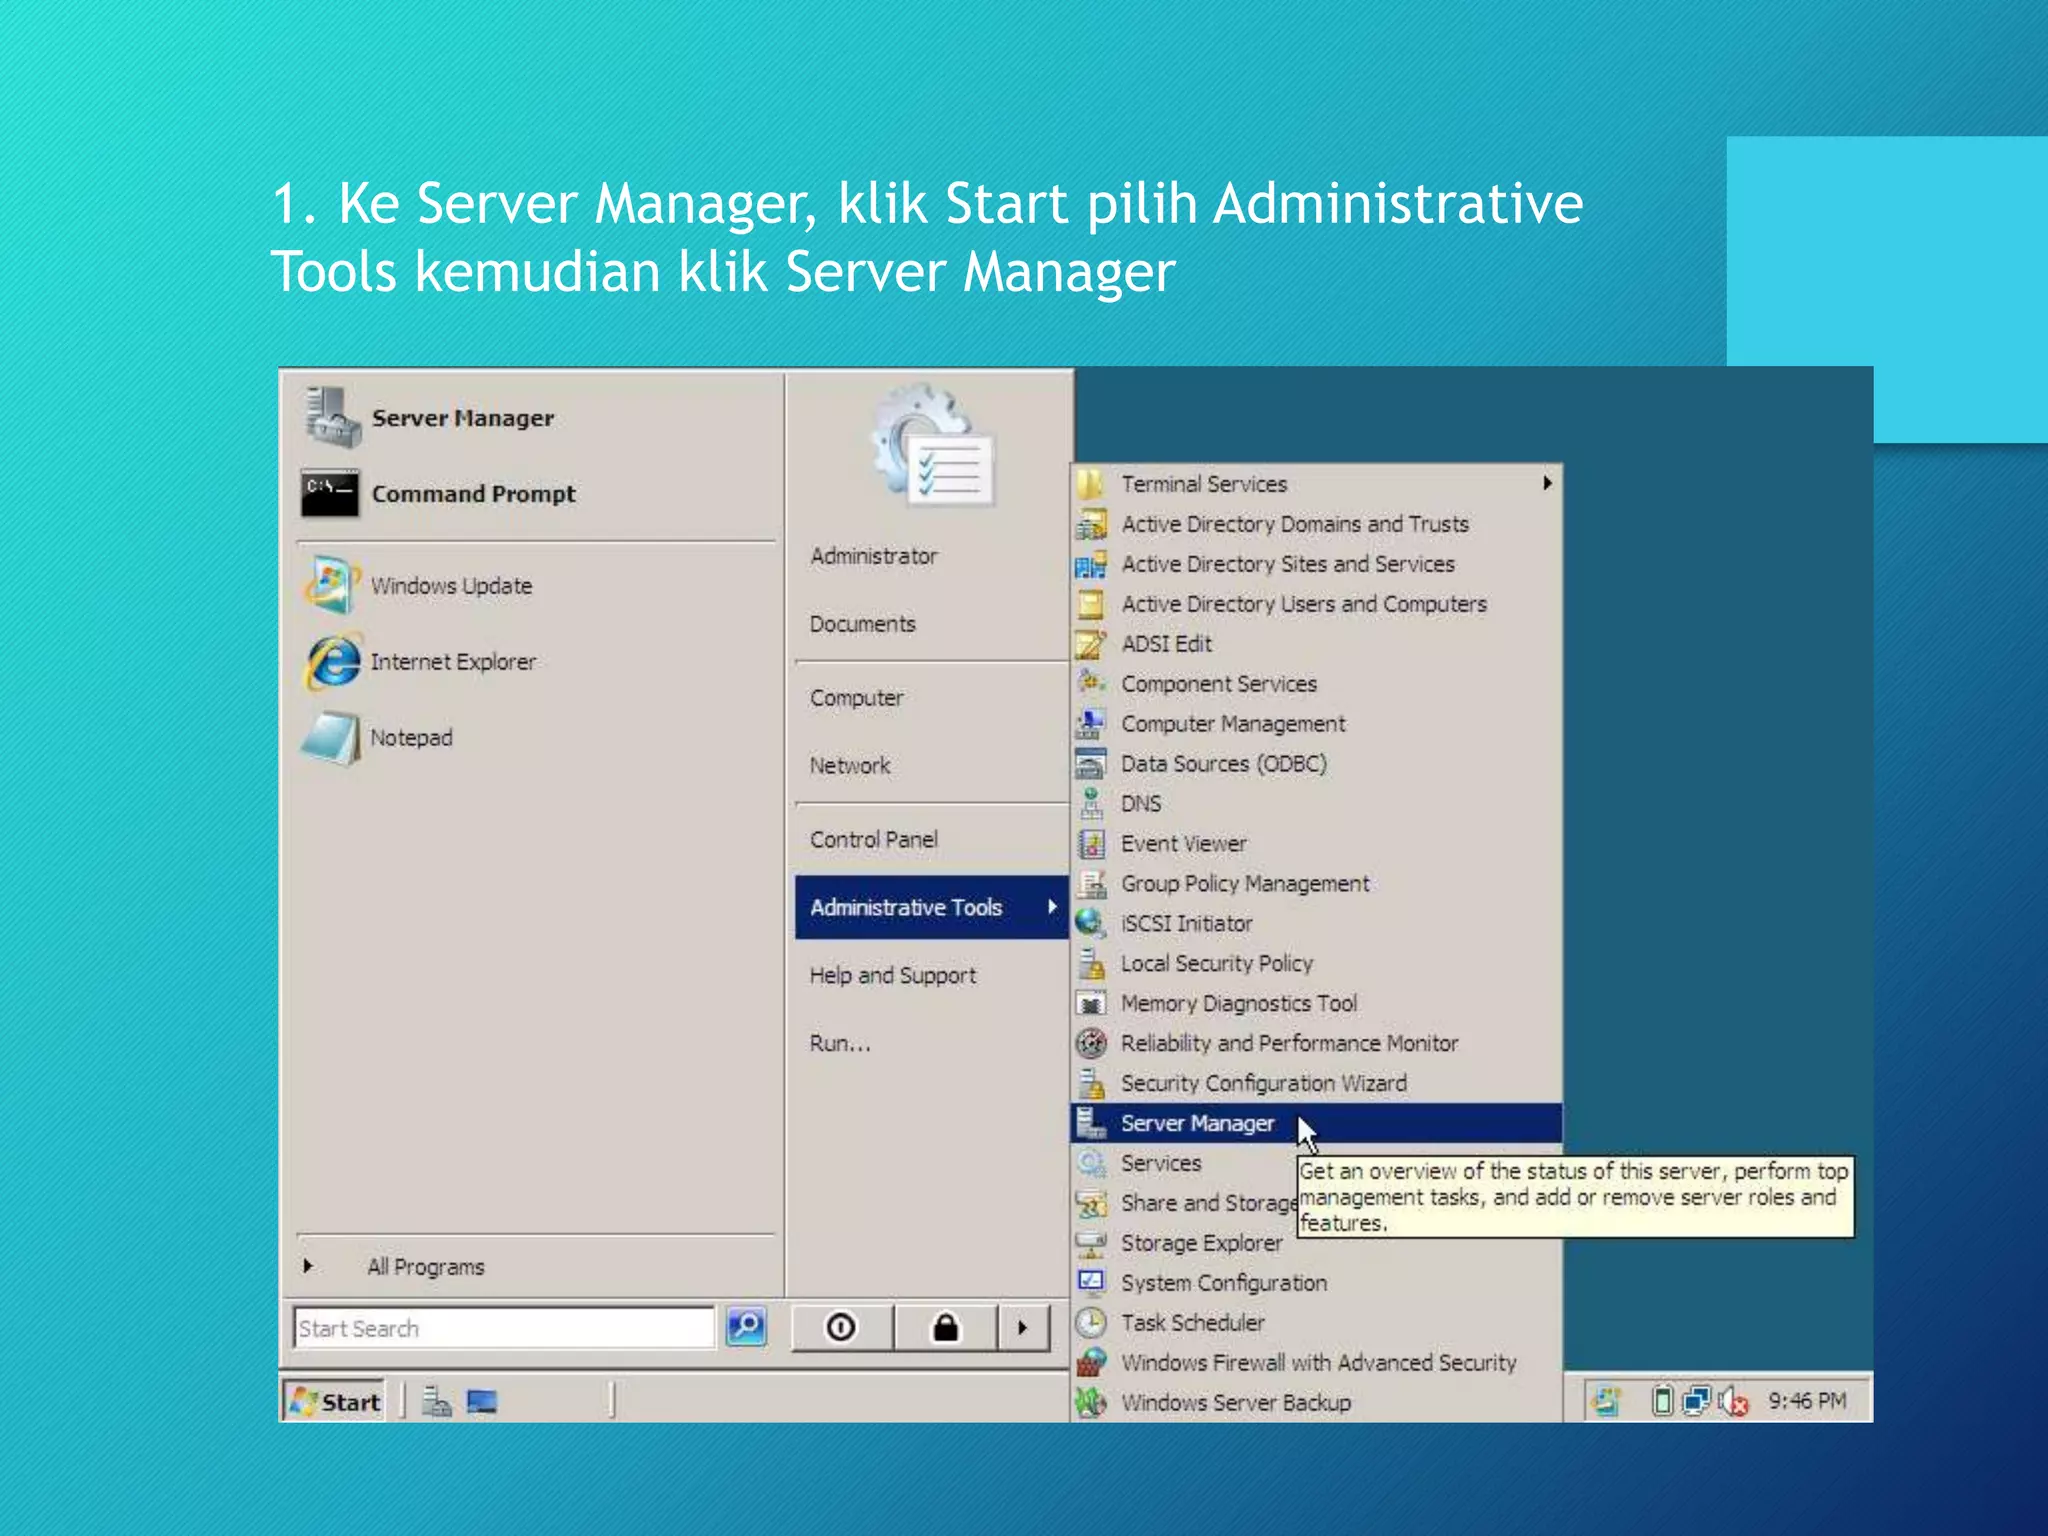
Task: Launch the Internet Explorer icon
Action: pyautogui.click(x=331, y=661)
